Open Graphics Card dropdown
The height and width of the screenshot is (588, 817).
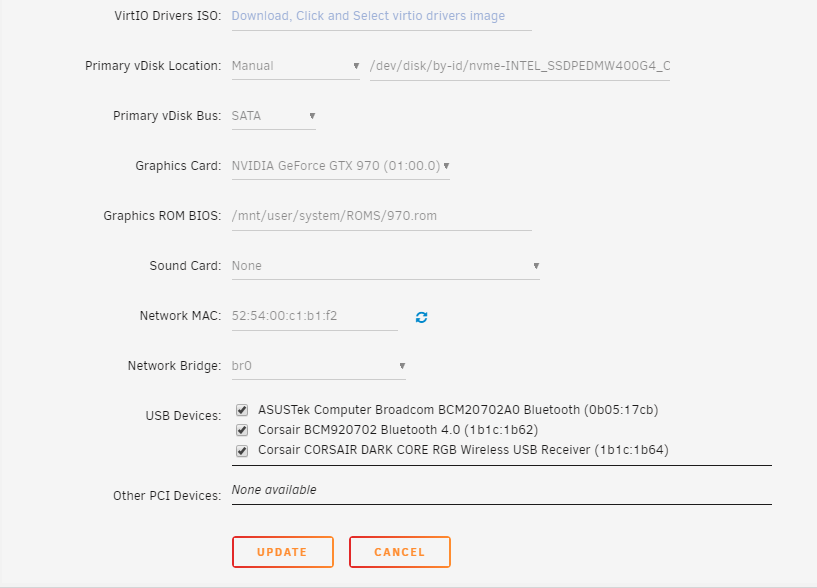click(341, 166)
